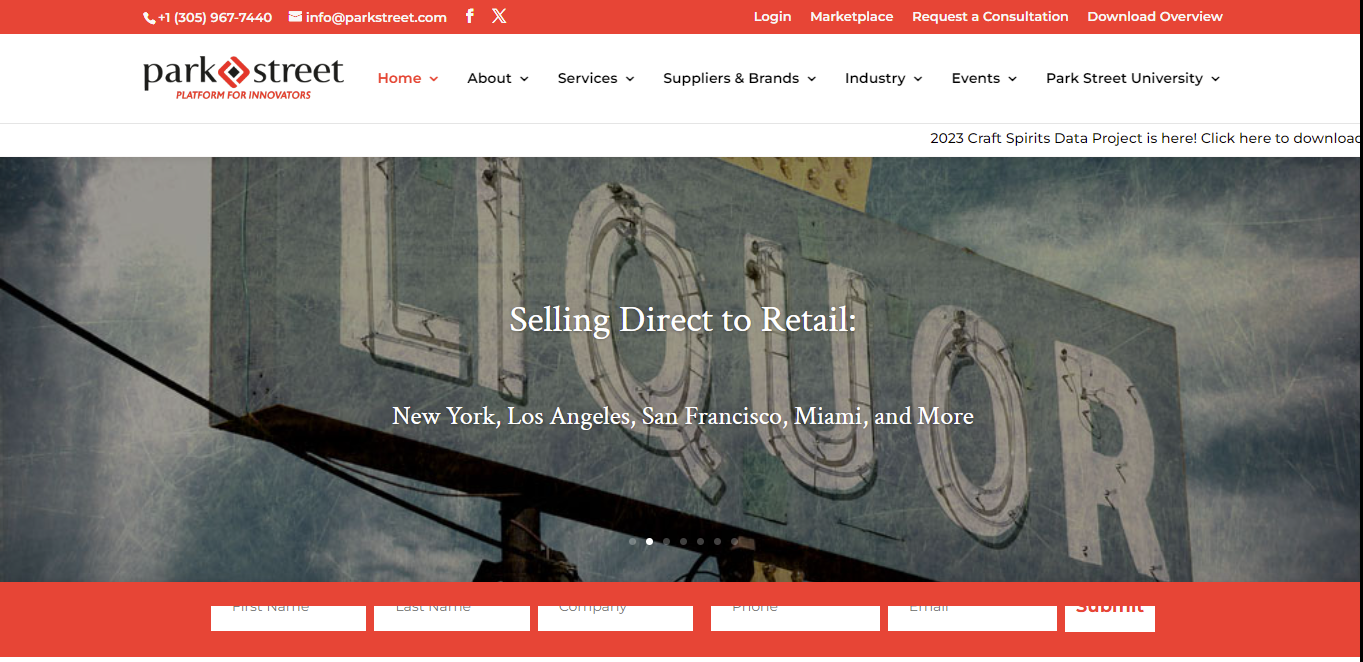Screen dimensions: 1363x662
Task: Click the envelope icon beside info@parkstreet.com
Action: coord(295,17)
